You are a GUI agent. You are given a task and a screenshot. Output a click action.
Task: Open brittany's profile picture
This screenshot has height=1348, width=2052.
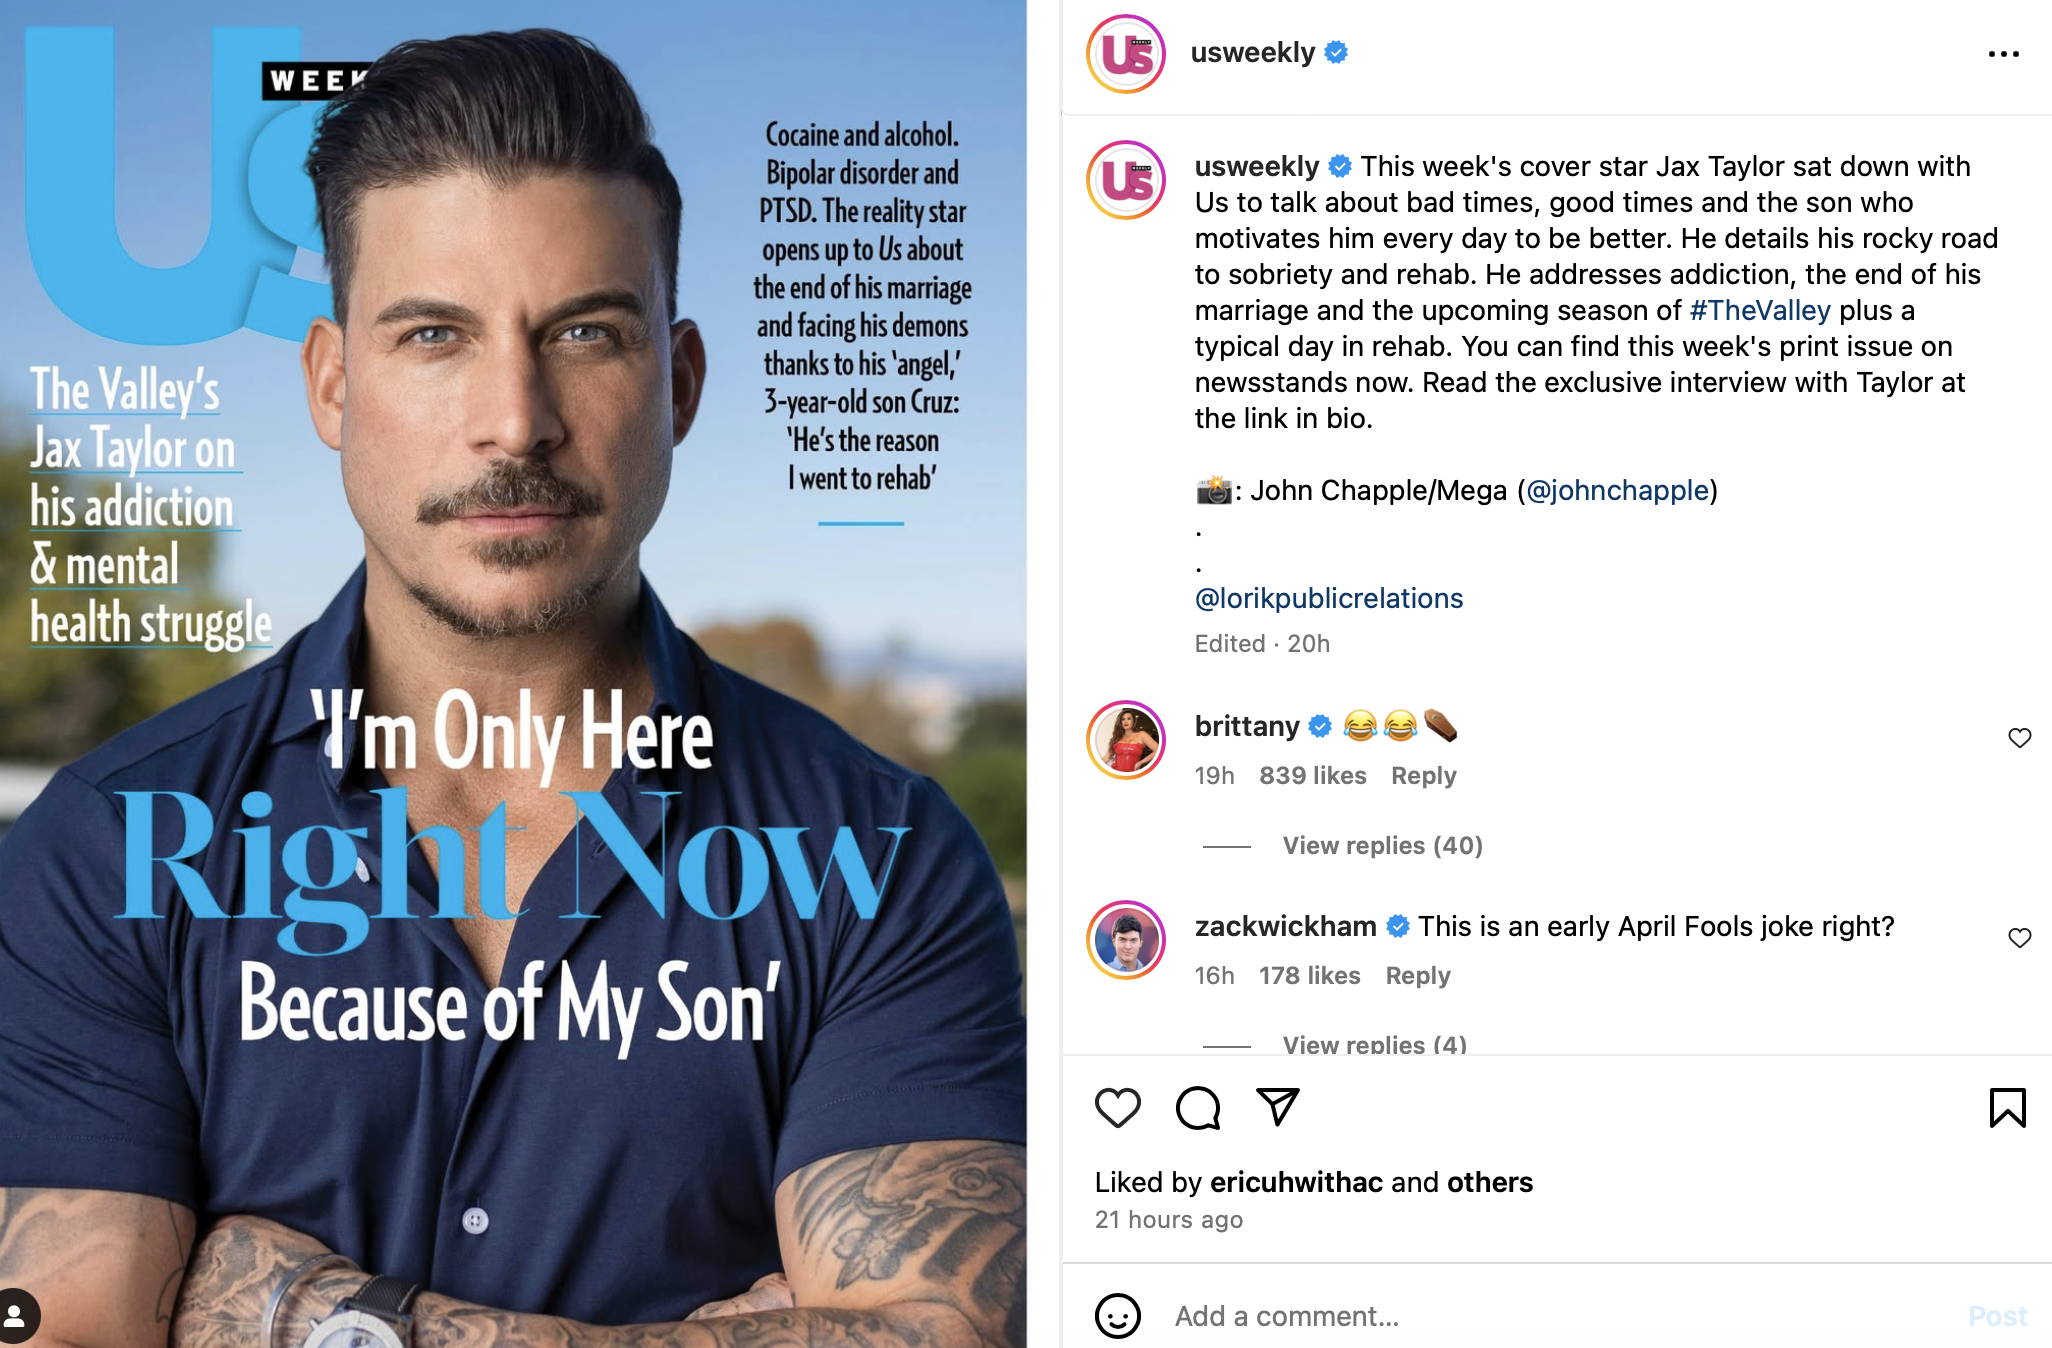point(1126,740)
